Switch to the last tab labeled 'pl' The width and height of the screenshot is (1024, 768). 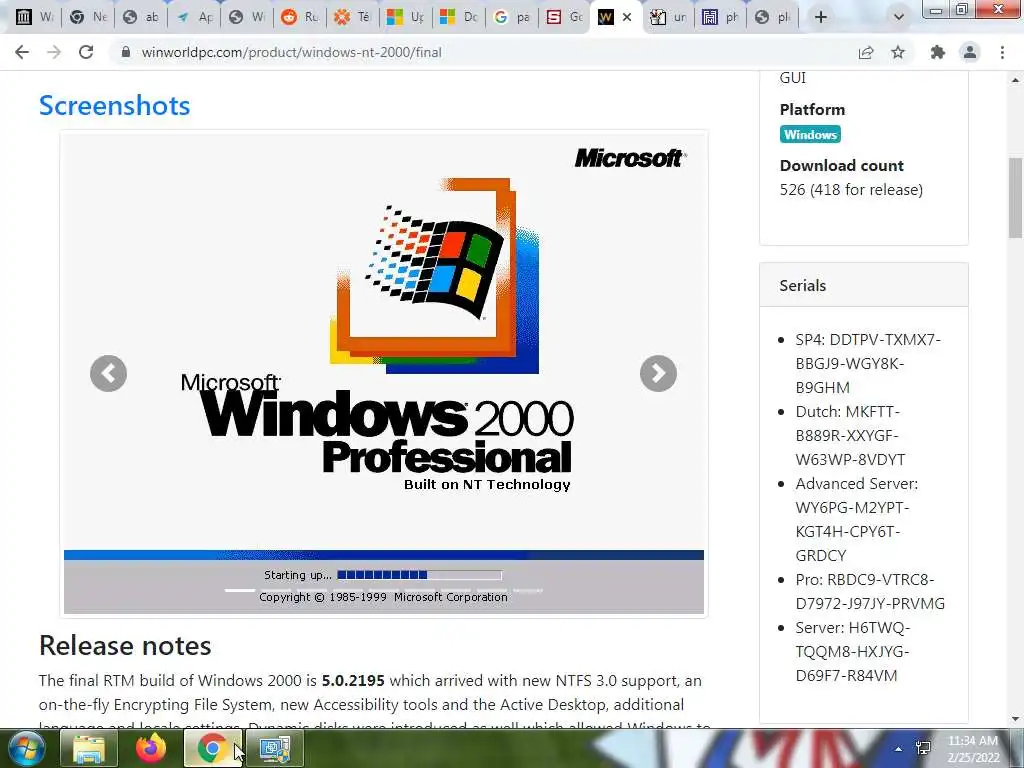(775, 17)
